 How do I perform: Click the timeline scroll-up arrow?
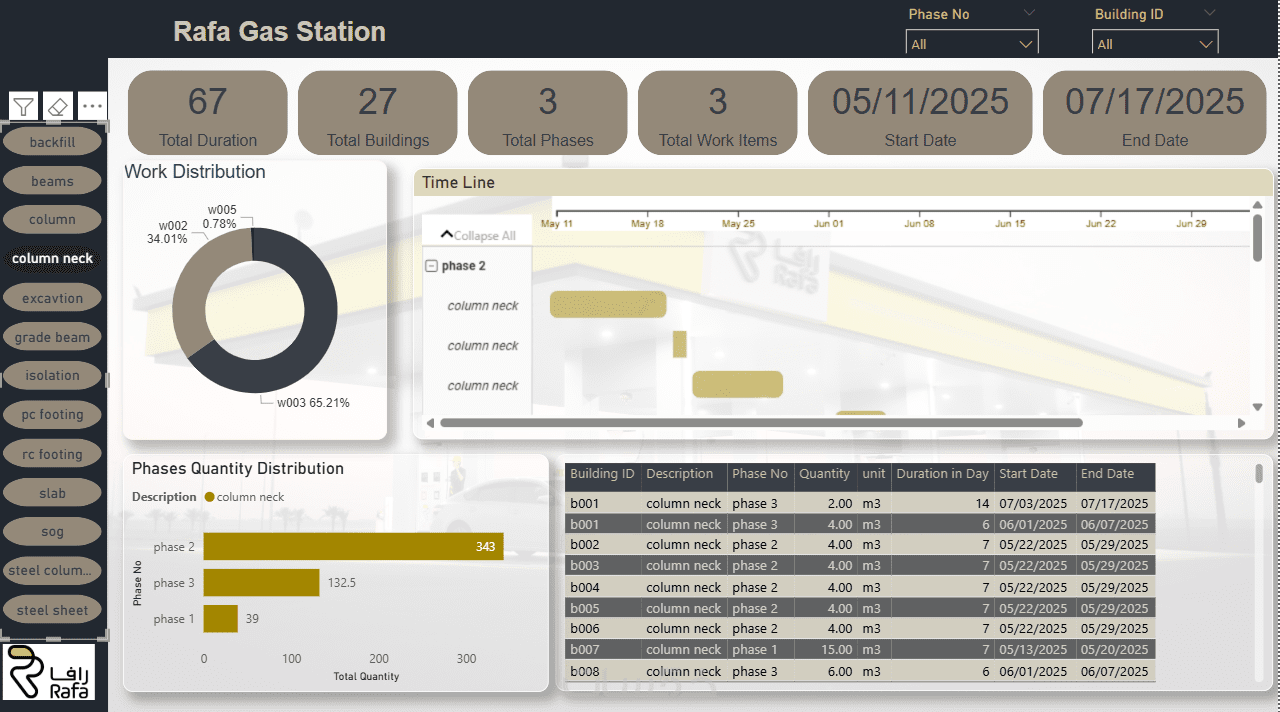click(x=1258, y=206)
